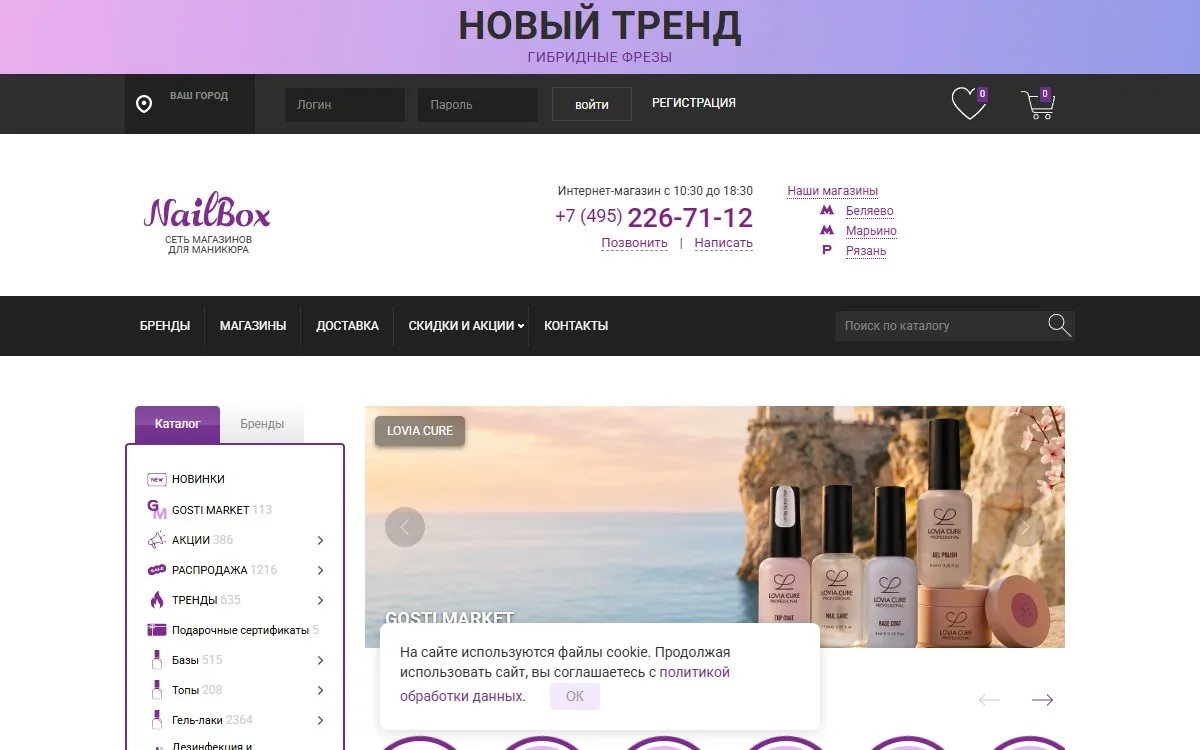This screenshot has height=750, width=1200.
Task: Open the ВАШ ГОРОД city selector
Action: click(190, 104)
